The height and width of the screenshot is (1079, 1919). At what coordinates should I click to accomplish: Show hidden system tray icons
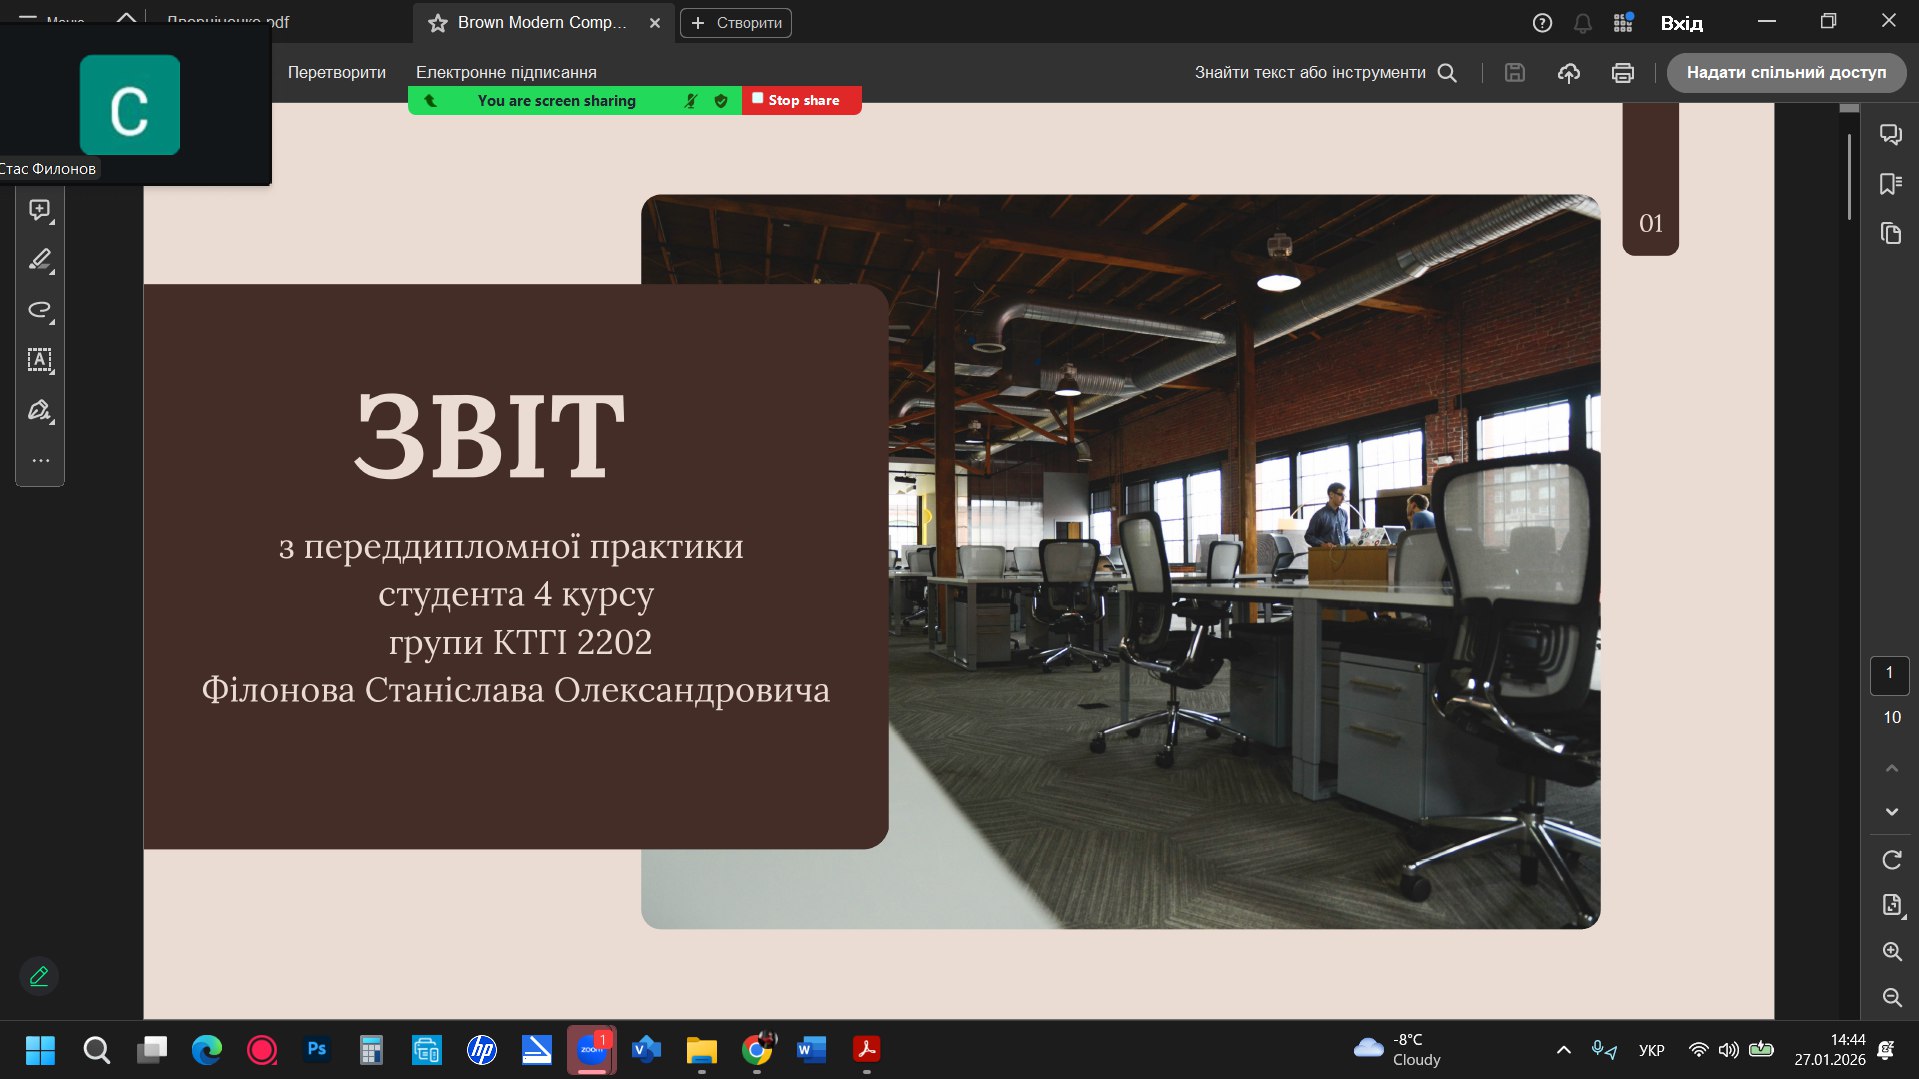click(1563, 1050)
